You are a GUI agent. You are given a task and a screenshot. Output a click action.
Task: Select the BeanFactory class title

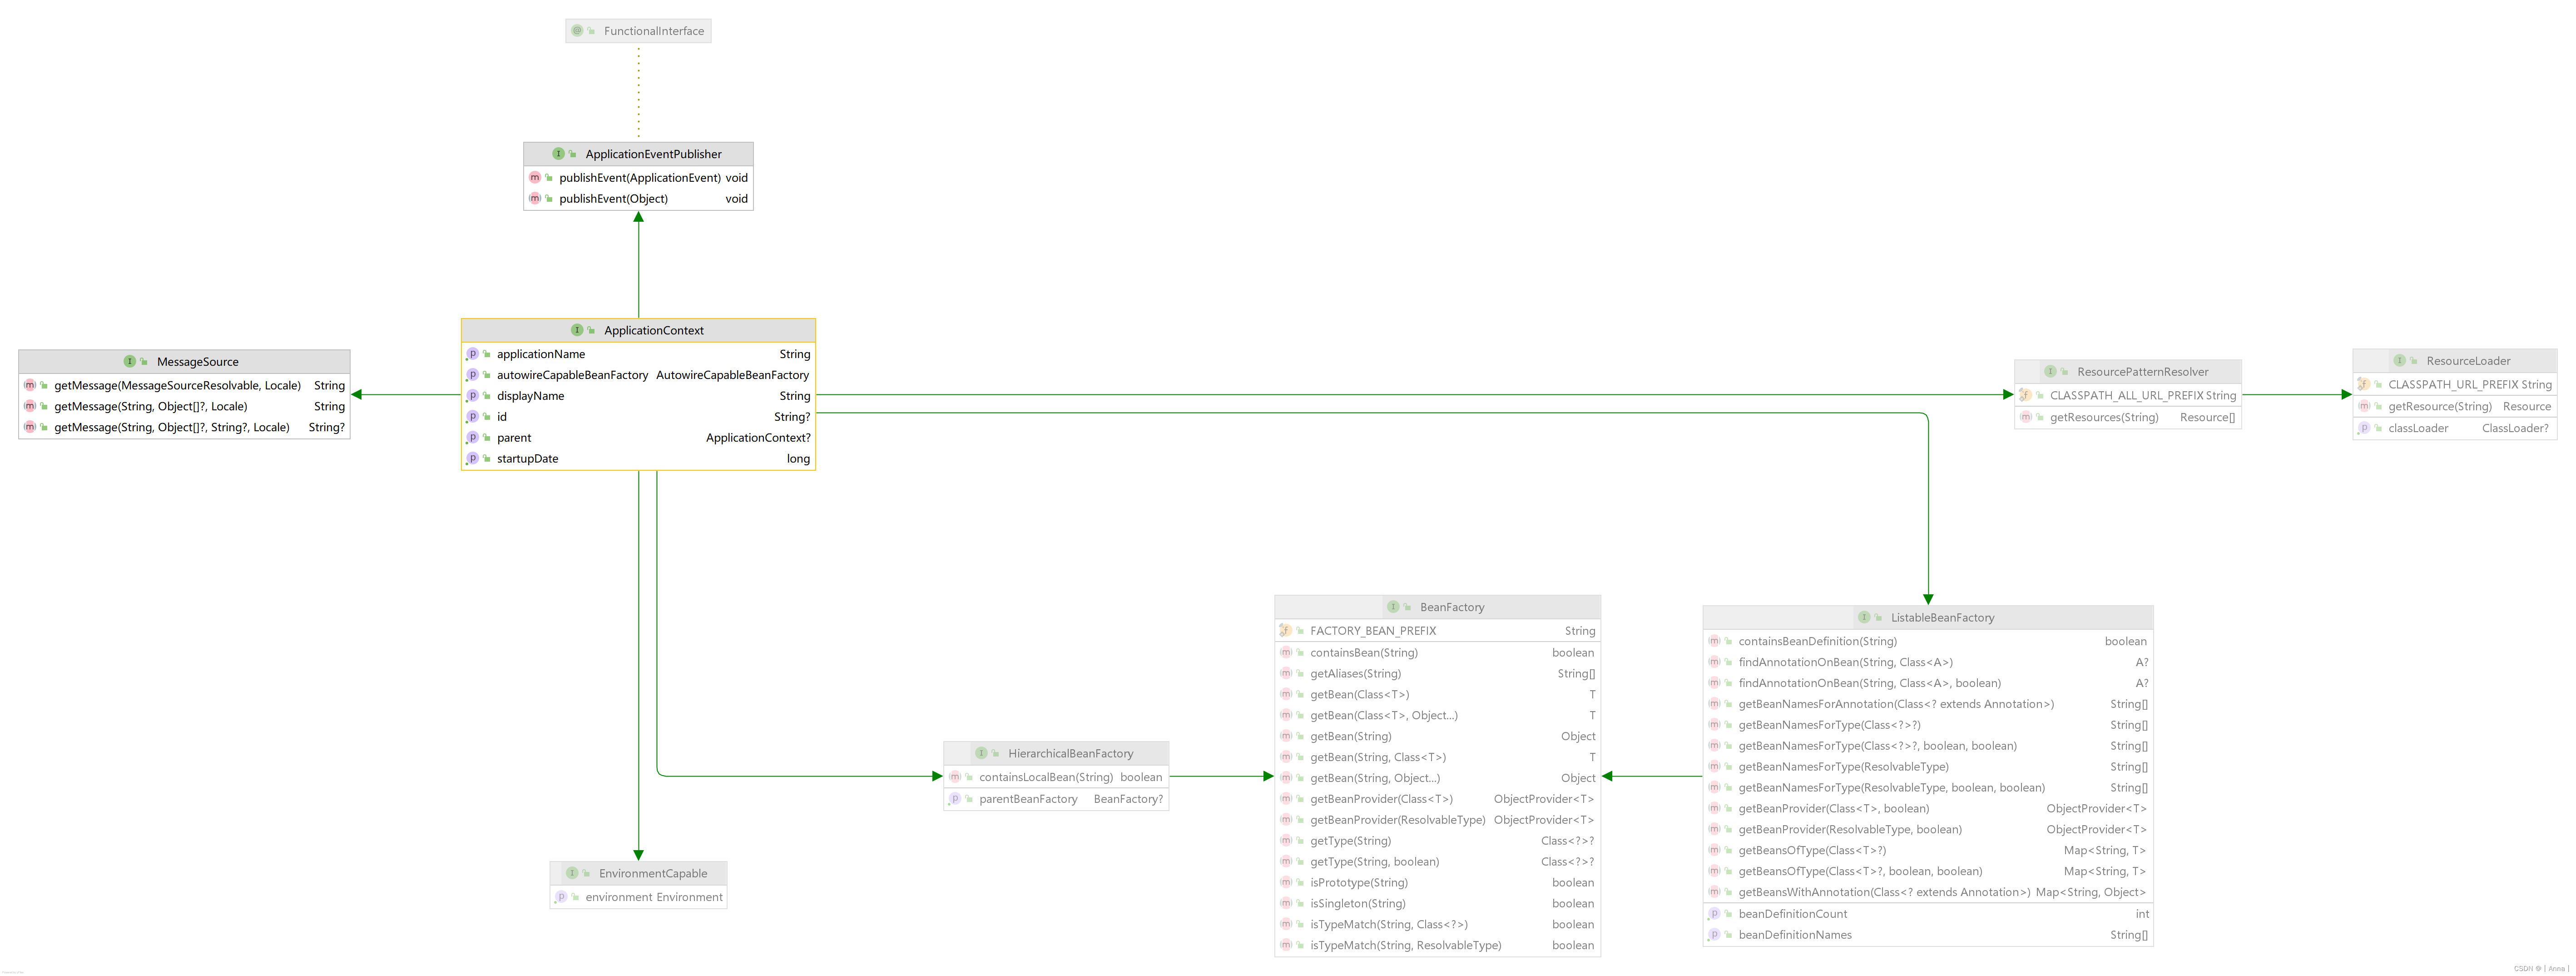click(1452, 607)
